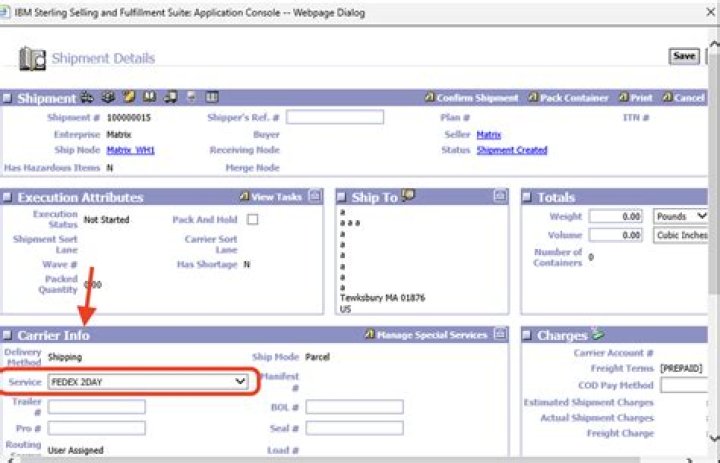The image size is (720, 463).
Task: Click the Seal # input field
Action: click(354, 428)
